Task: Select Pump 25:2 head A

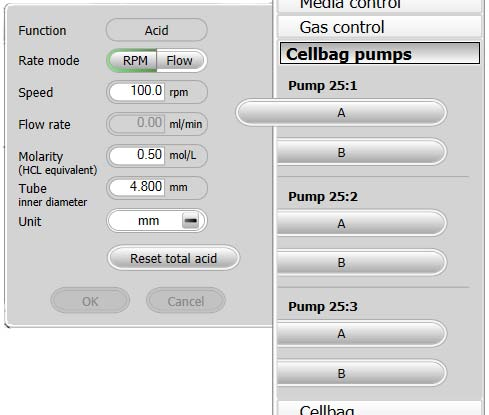Action: point(361,223)
